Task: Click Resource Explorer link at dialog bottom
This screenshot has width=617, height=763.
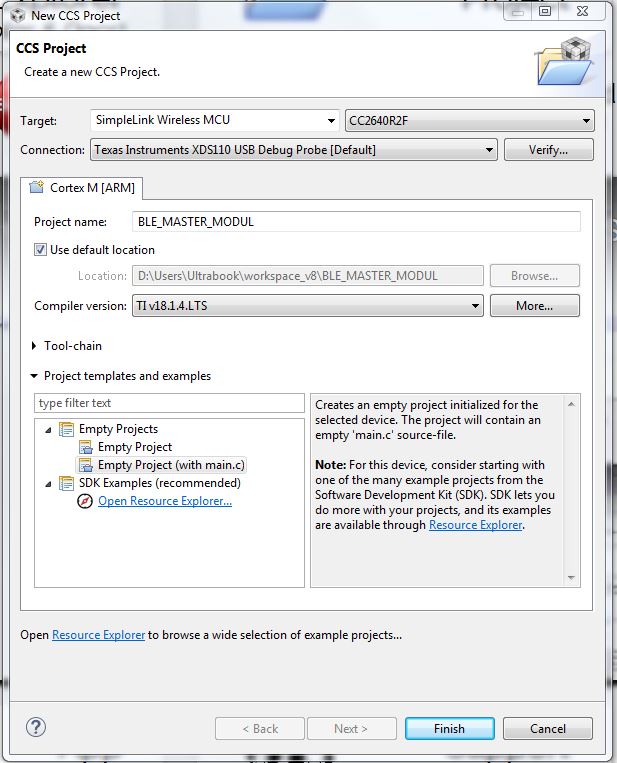Action: (98, 635)
